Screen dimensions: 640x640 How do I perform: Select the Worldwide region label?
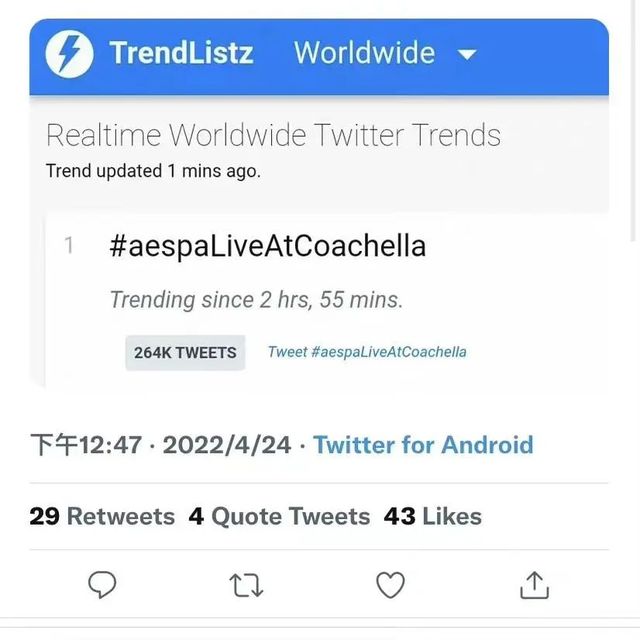364,53
